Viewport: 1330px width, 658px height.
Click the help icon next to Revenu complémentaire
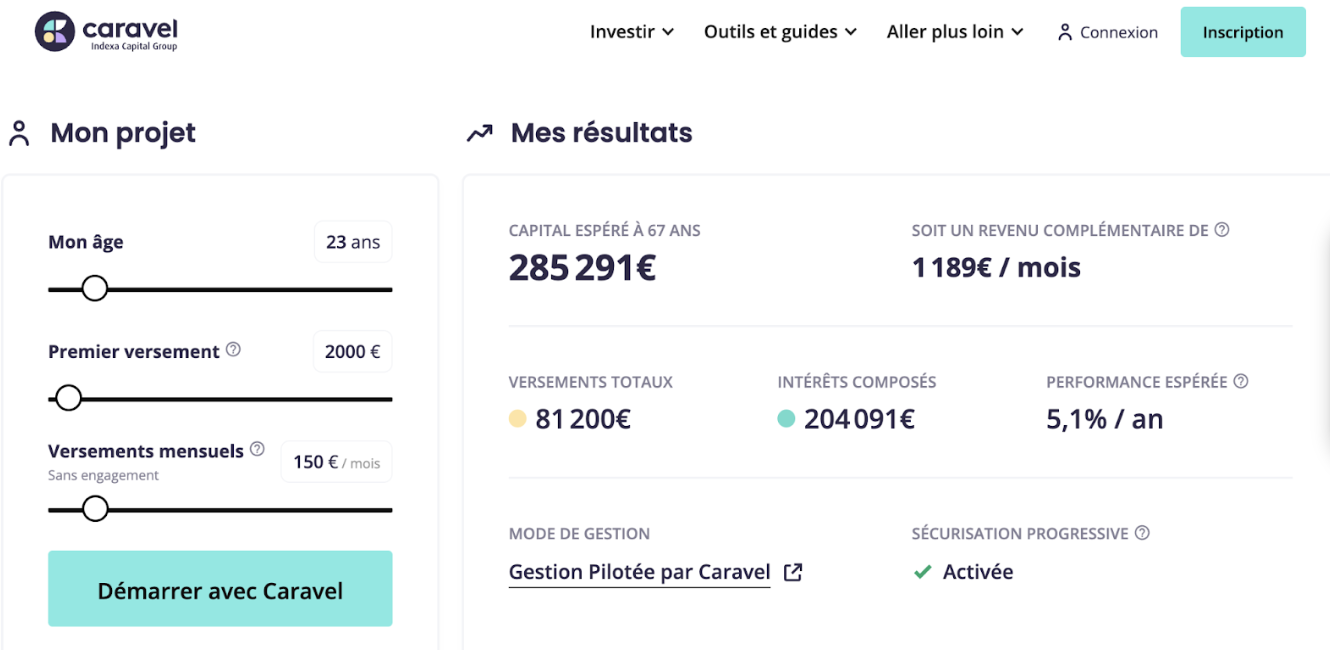click(x=1222, y=230)
